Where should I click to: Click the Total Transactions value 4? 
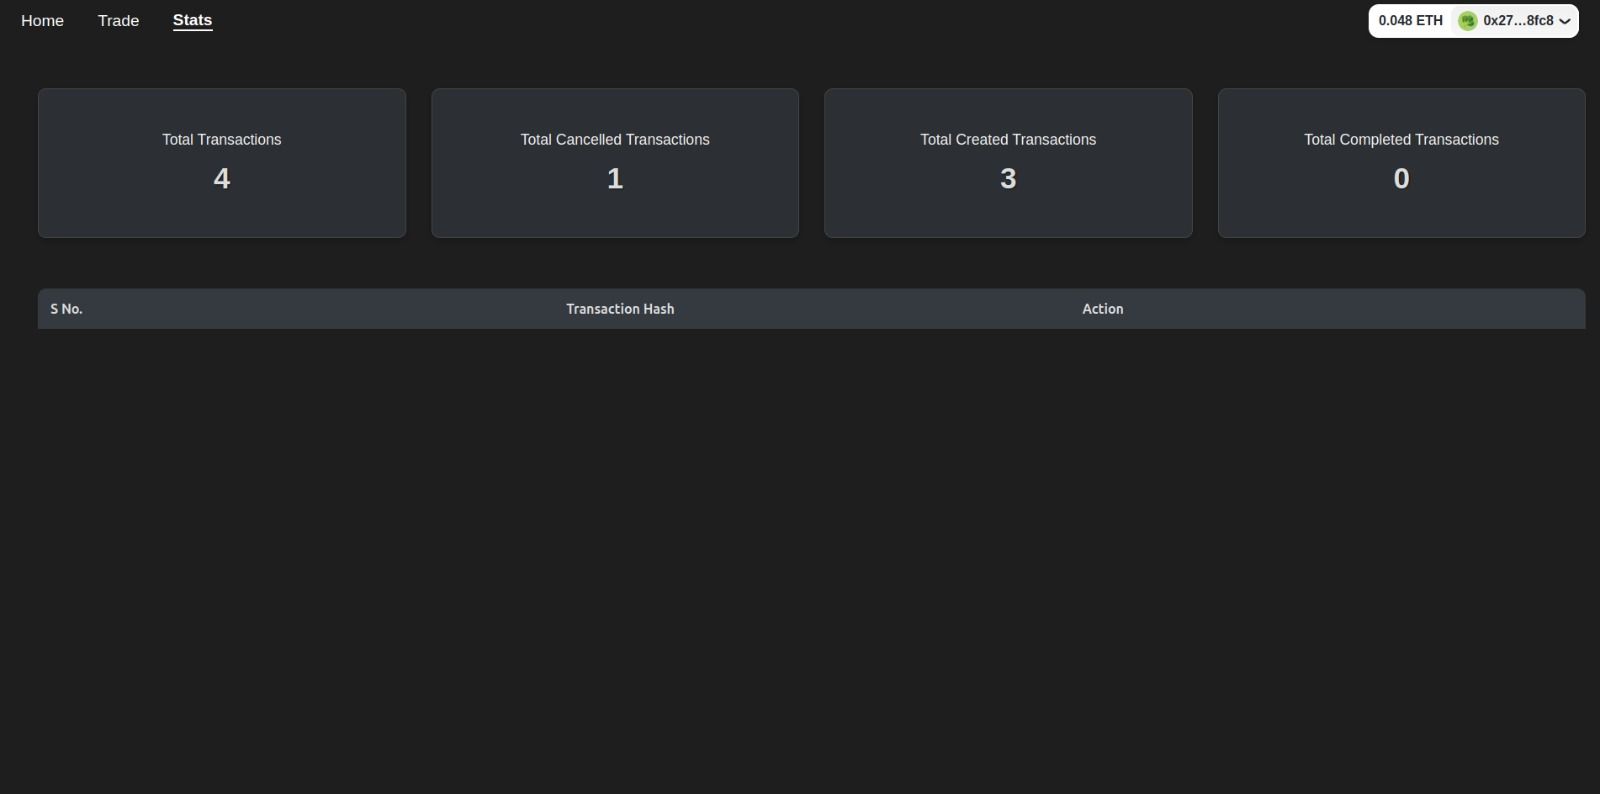point(222,178)
